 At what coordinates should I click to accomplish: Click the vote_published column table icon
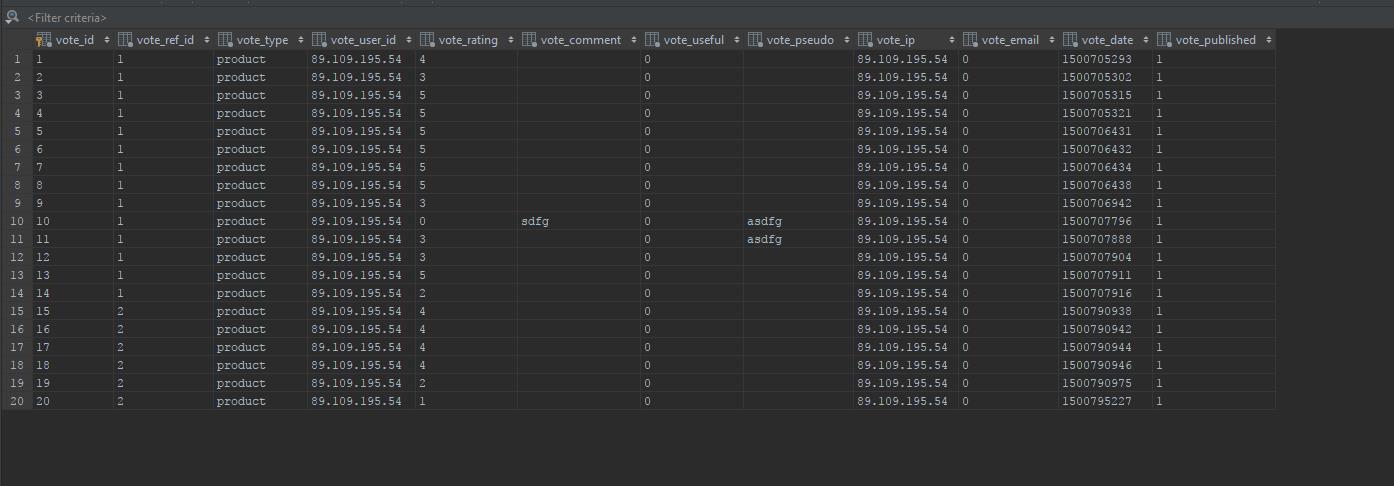(1164, 40)
